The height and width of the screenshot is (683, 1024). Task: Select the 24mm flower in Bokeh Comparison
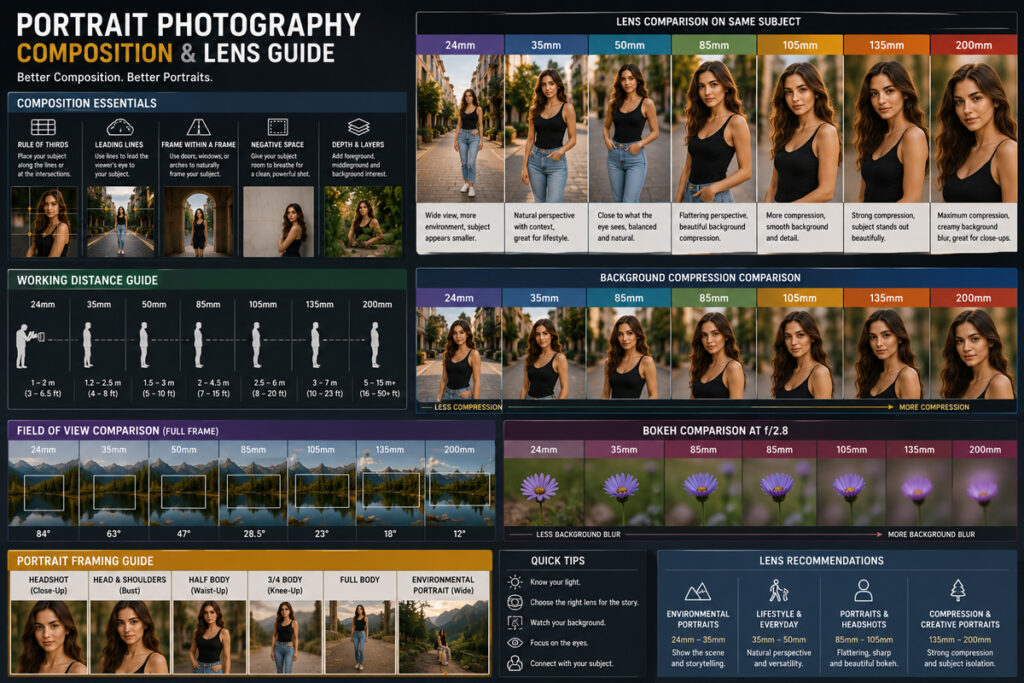pyautogui.click(x=543, y=491)
